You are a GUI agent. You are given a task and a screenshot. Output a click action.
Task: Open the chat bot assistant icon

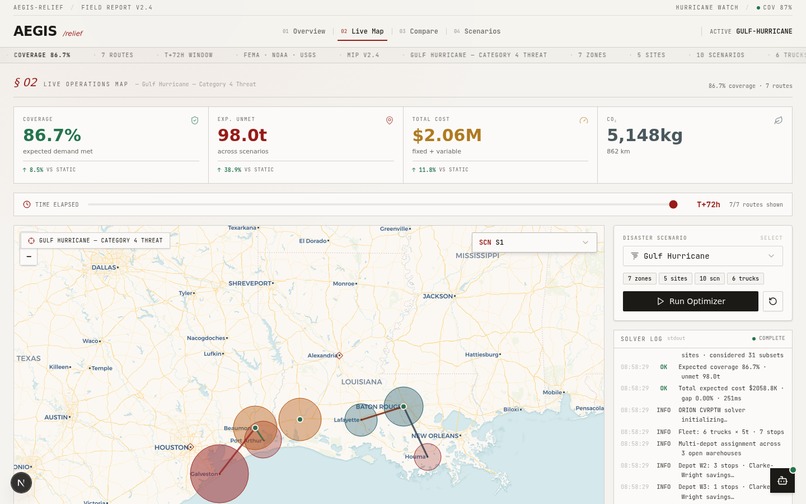click(782, 481)
